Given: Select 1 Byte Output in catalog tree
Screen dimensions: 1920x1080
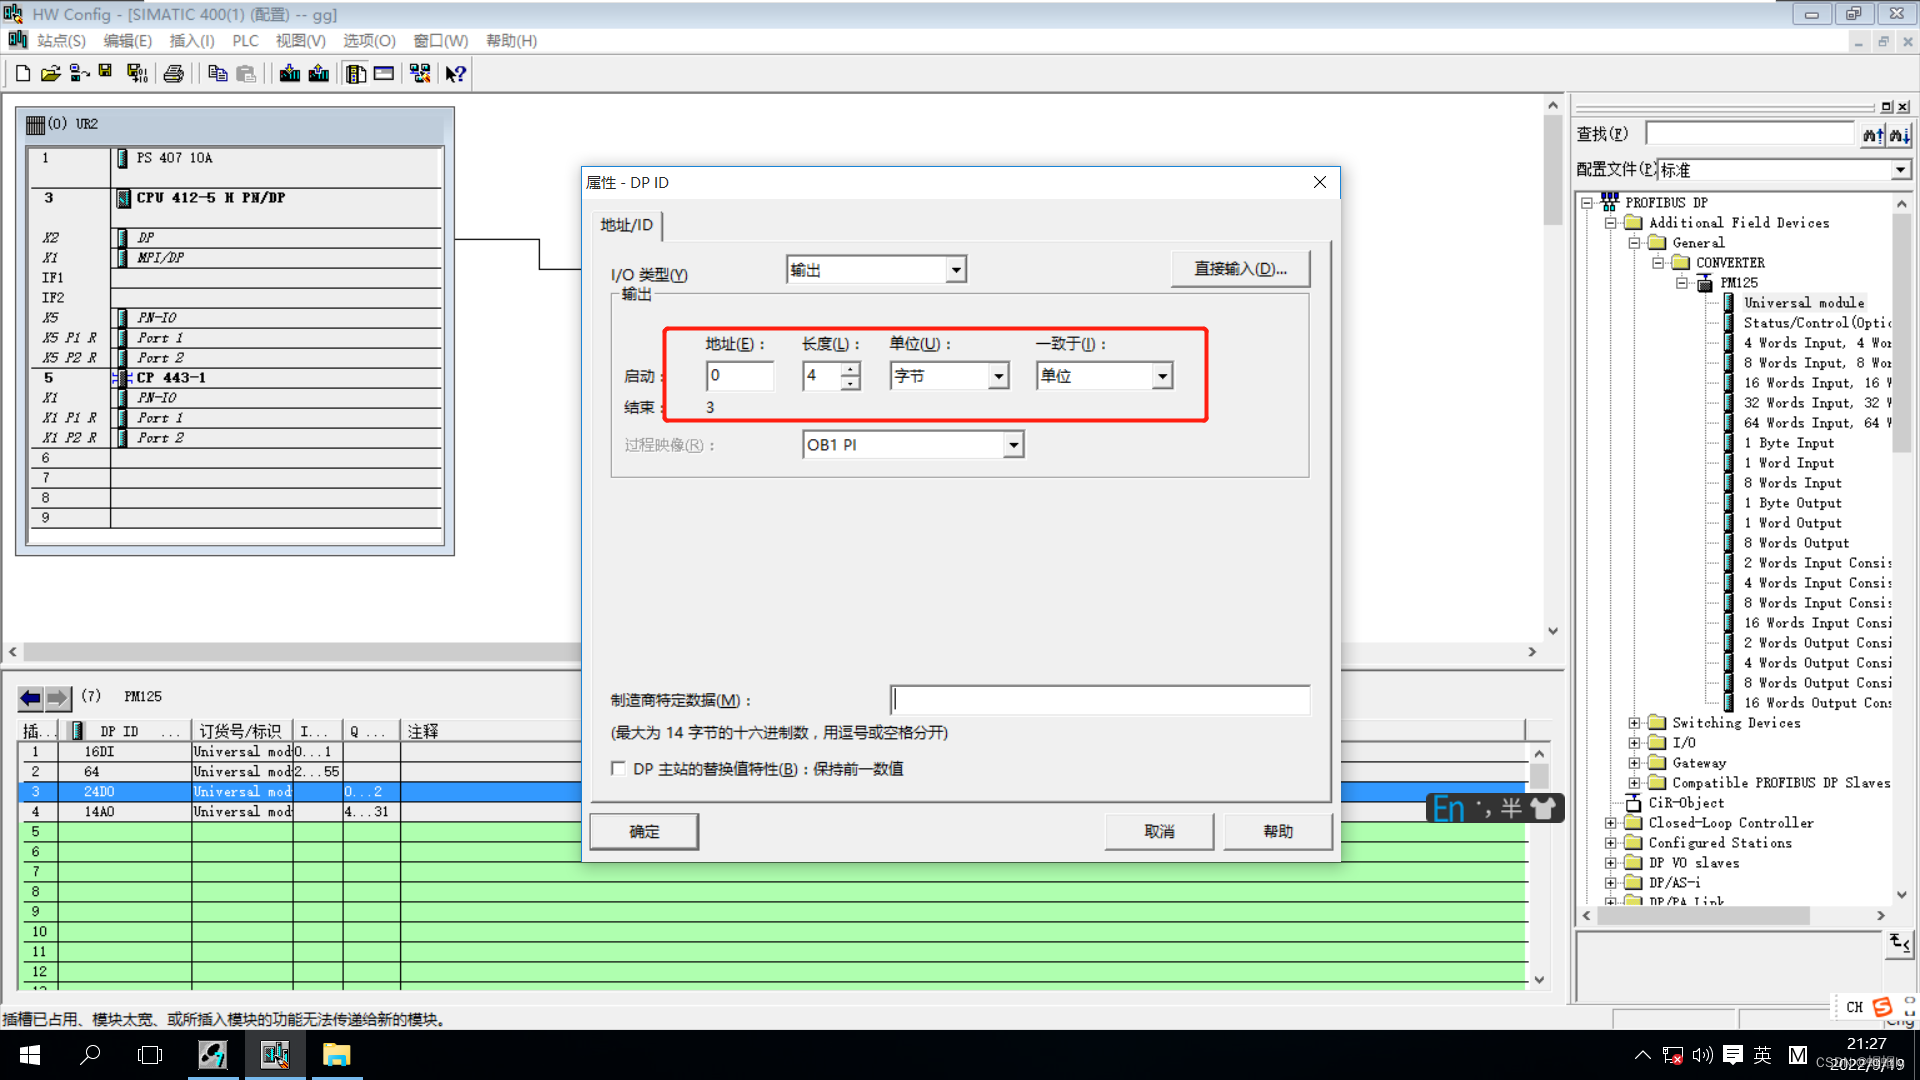Looking at the screenshot, I should (x=1792, y=503).
